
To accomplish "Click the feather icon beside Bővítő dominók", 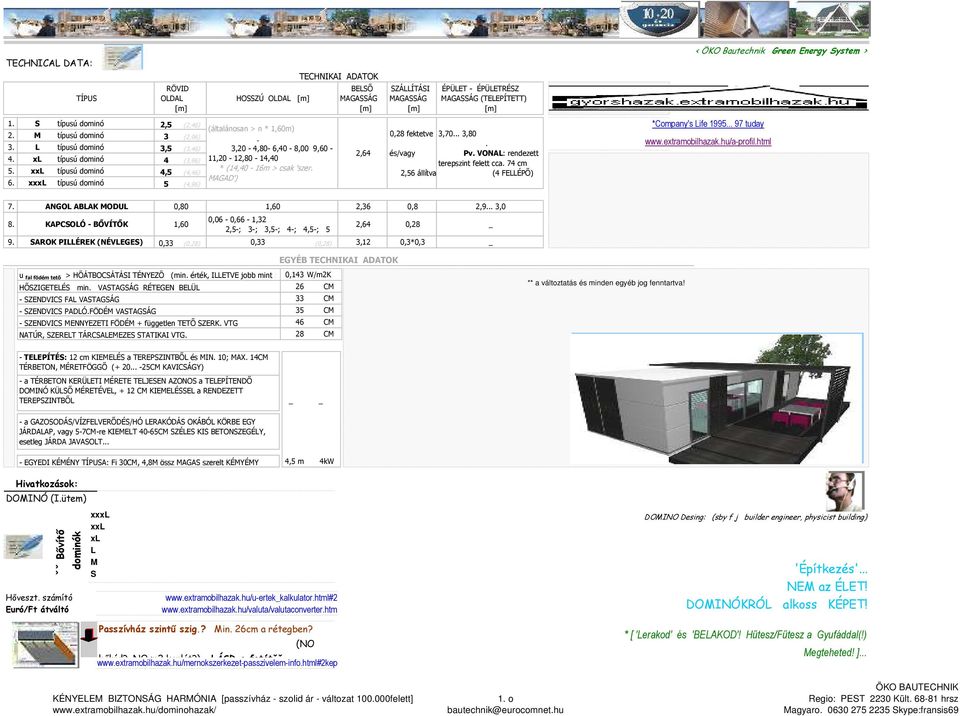I will (24, 546).
